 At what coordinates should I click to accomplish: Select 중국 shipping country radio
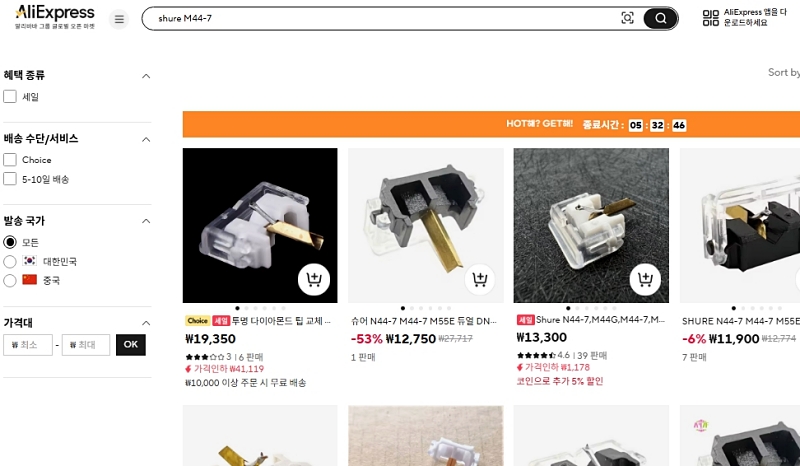pyautogui.click(x=10, y=280)
